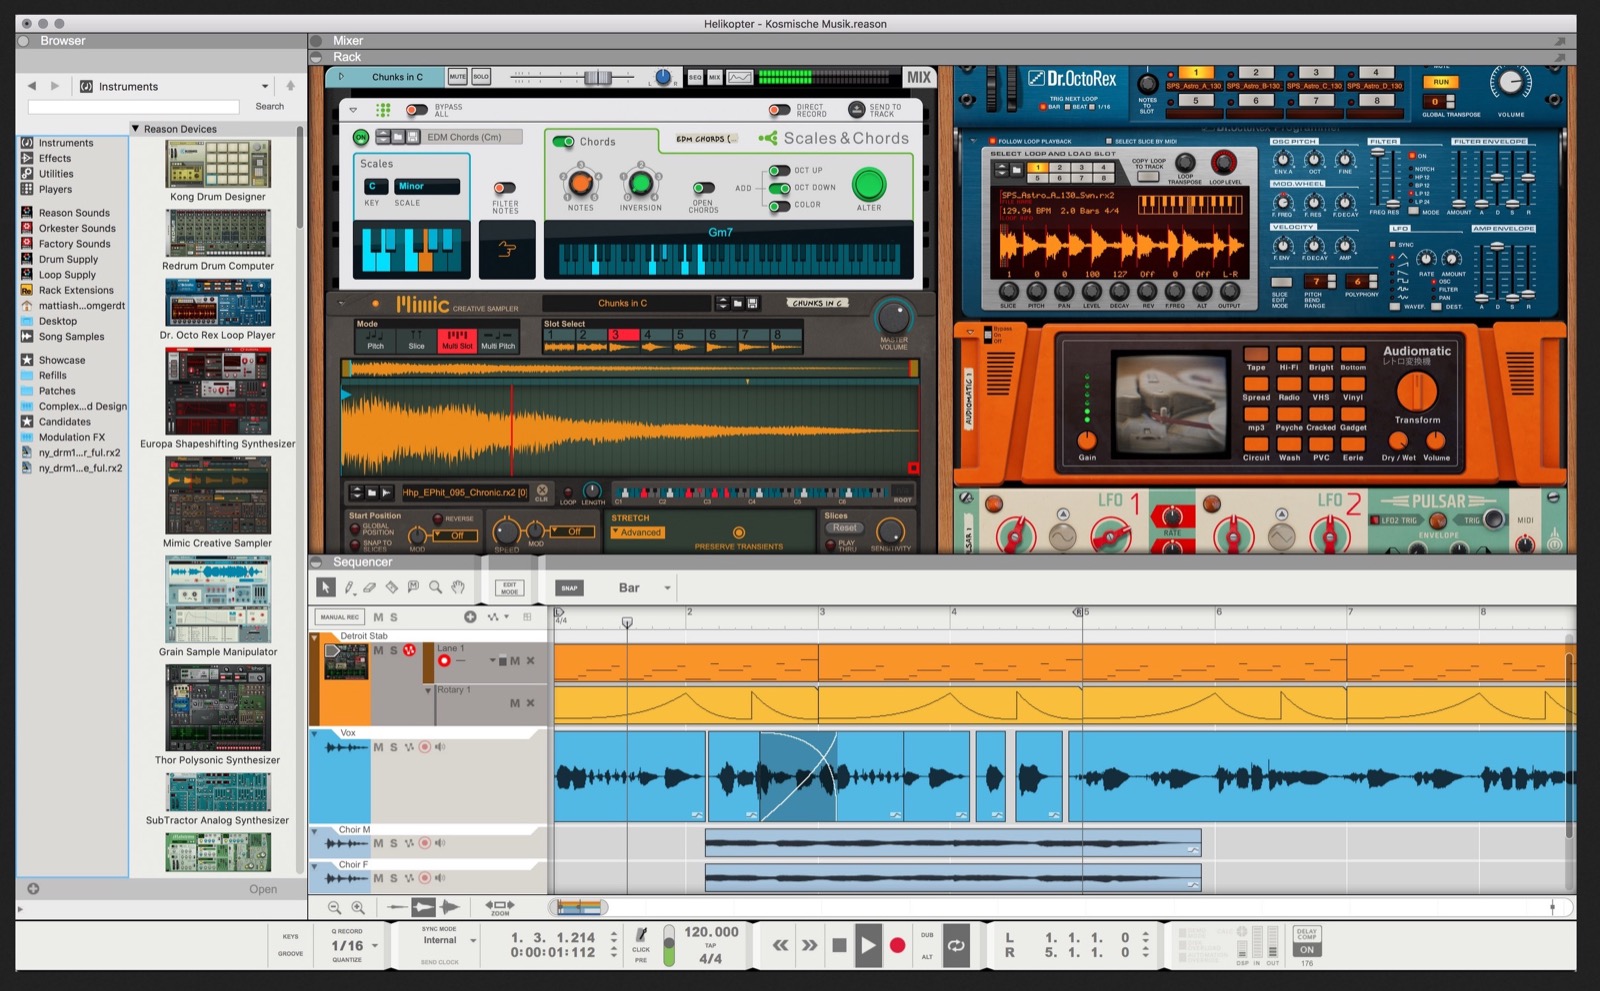Select the Hand tool in sequencer toolbar

coord(458,588)
